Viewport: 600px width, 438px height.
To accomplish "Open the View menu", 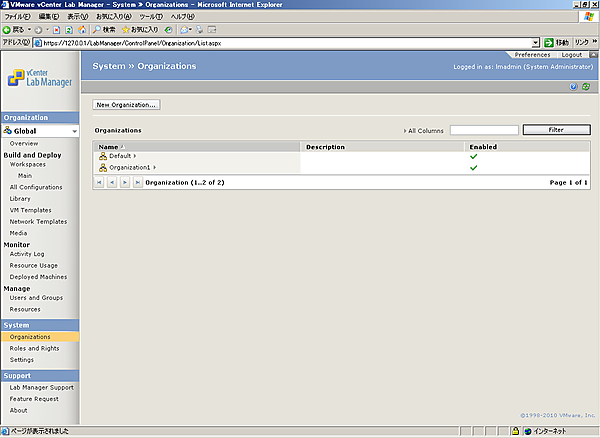I will click(78, 16).
